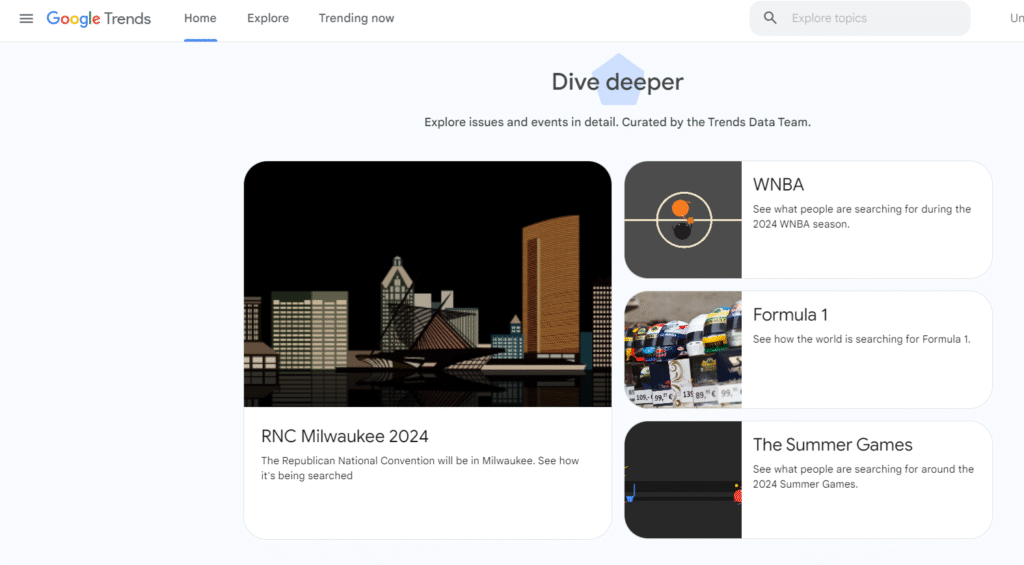Image resolution: width=1024 pixels, height=565 pixels.
Task: Switch to the Home tab
Action: [200, 18]
